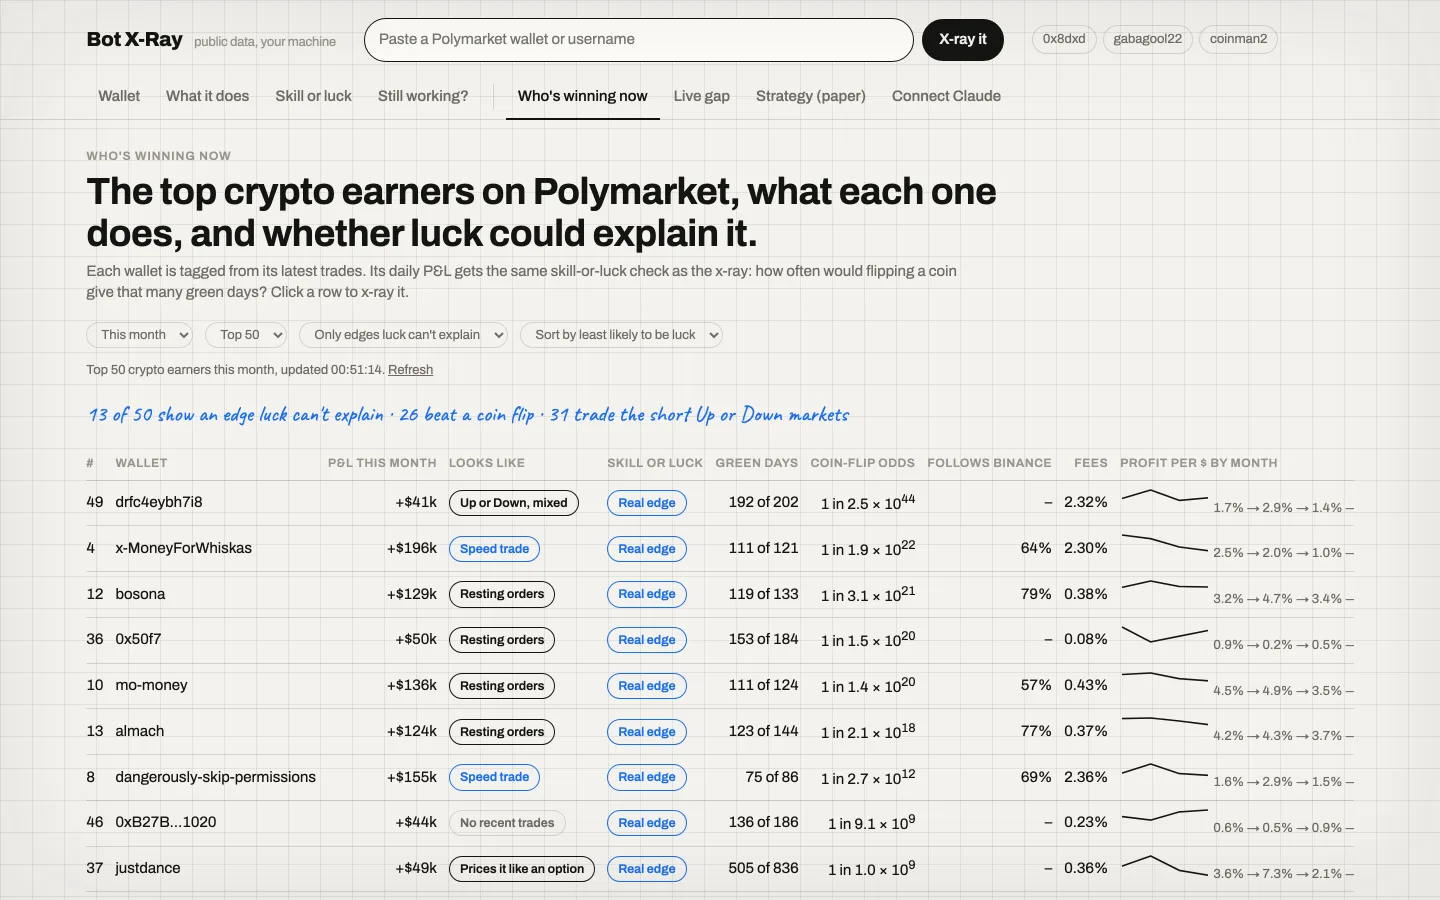
Task: Go to the Skill or luck tab
Action: [314, 96]
